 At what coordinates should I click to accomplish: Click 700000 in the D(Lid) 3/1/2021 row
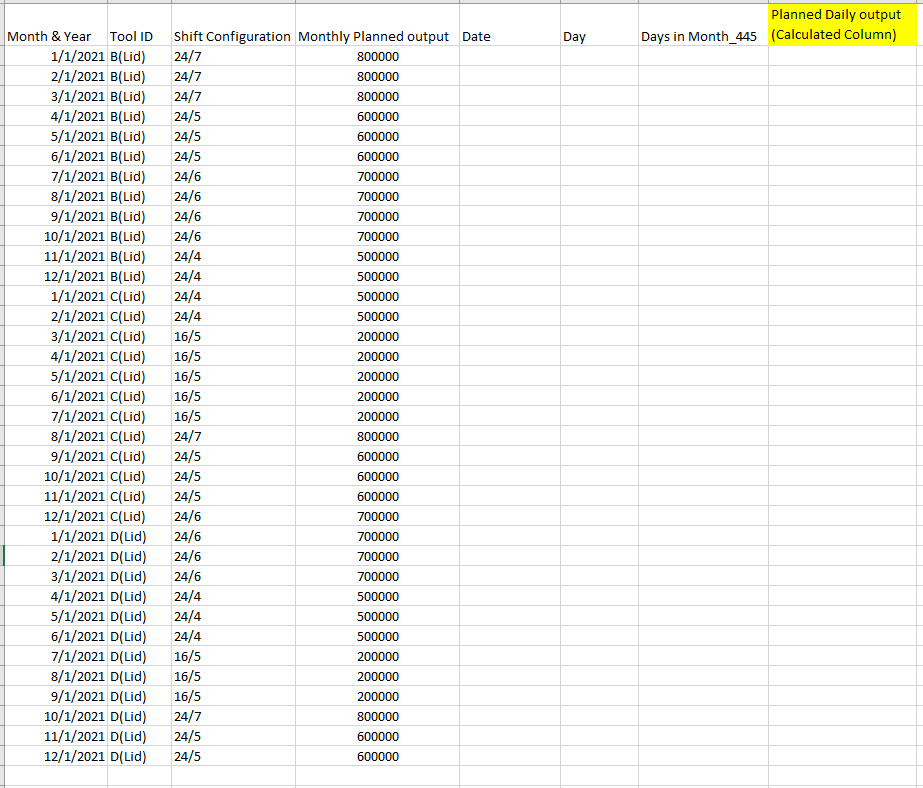click(x=377, y=577)
